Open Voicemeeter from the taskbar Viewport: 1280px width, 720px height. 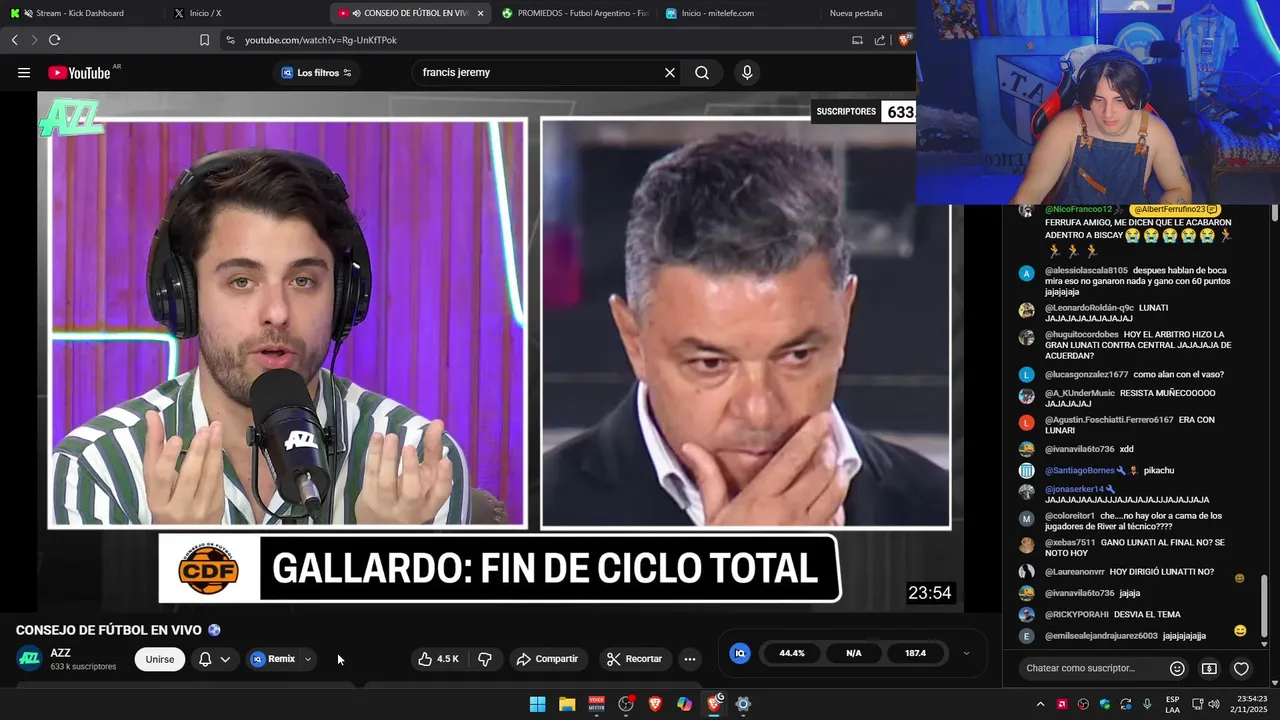[596, 704]
